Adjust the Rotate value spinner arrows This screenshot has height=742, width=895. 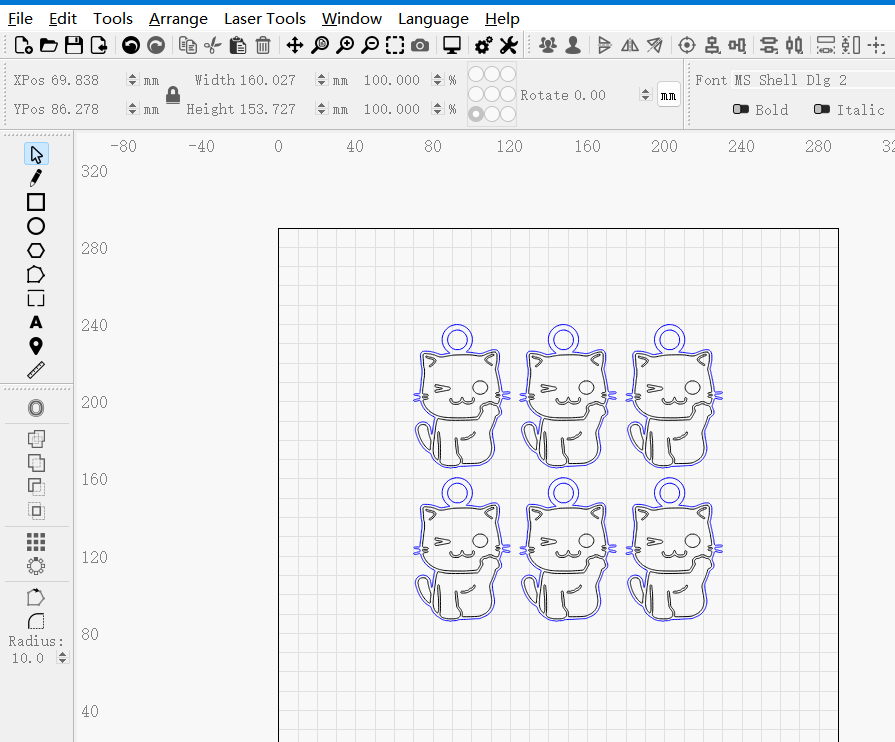(x=645, y=95)
